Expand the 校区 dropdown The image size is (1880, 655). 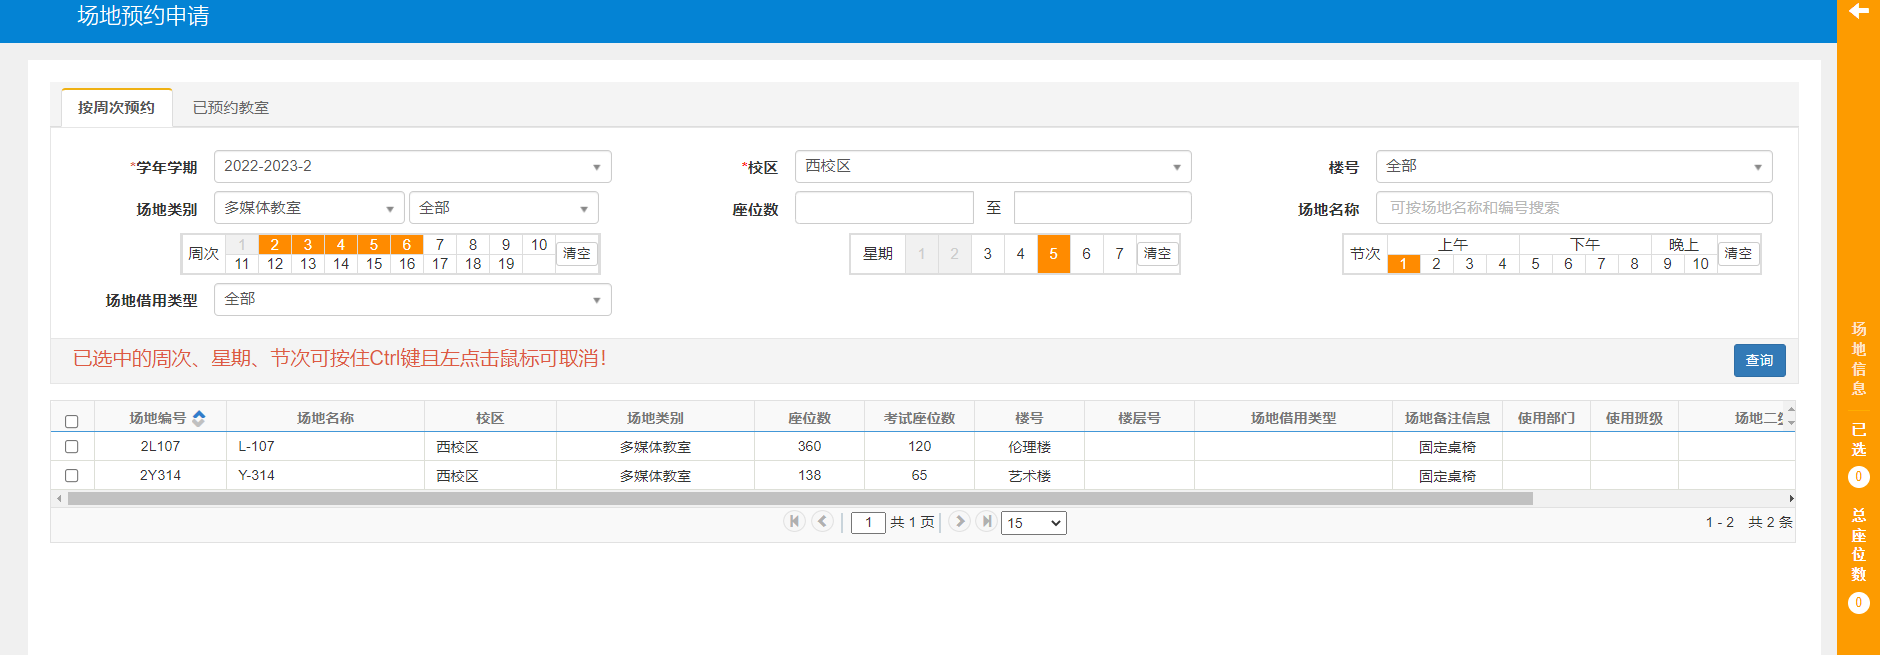click(992, 167)
